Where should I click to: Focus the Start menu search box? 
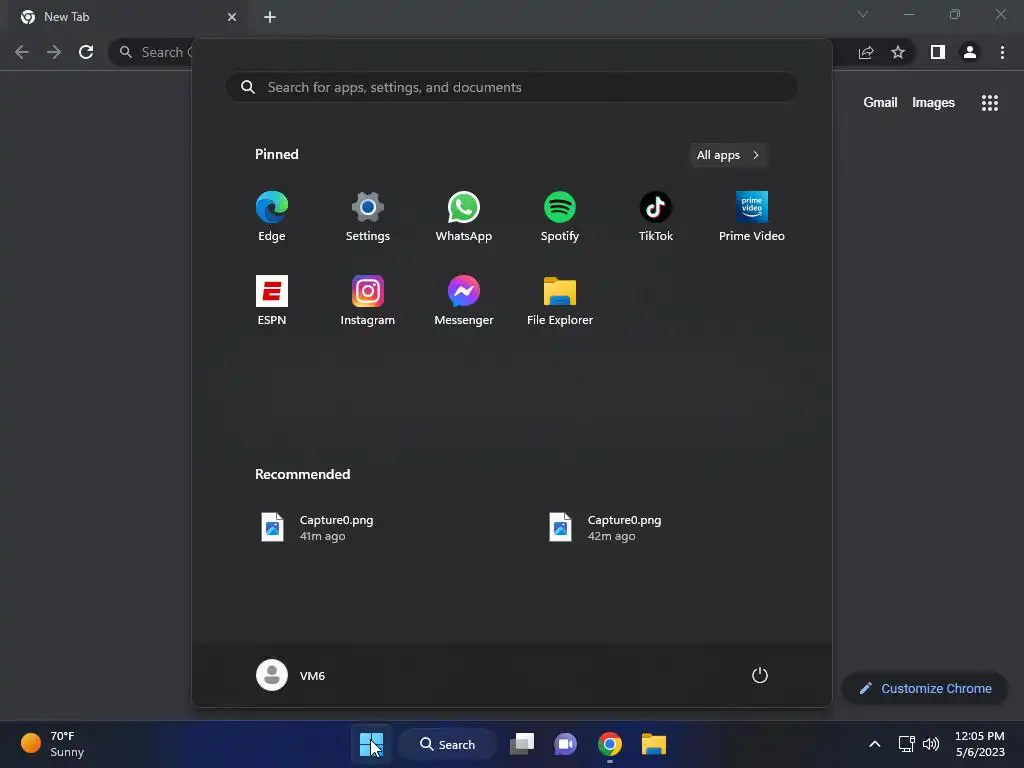(511, 87)
